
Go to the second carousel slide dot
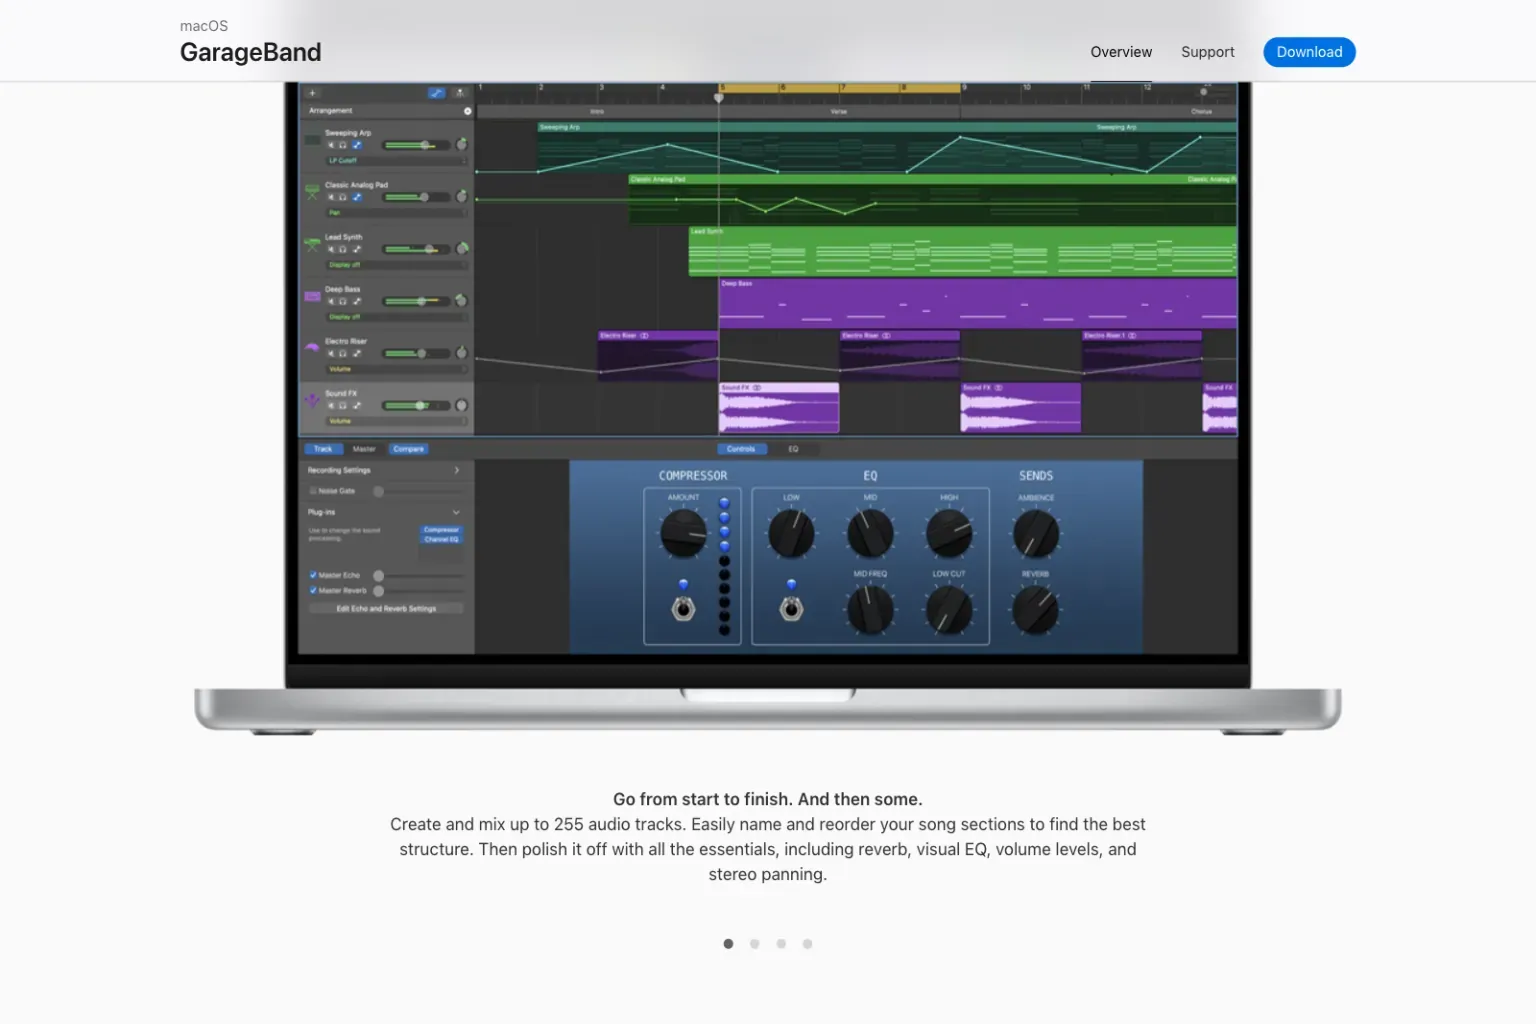[755, 944]
